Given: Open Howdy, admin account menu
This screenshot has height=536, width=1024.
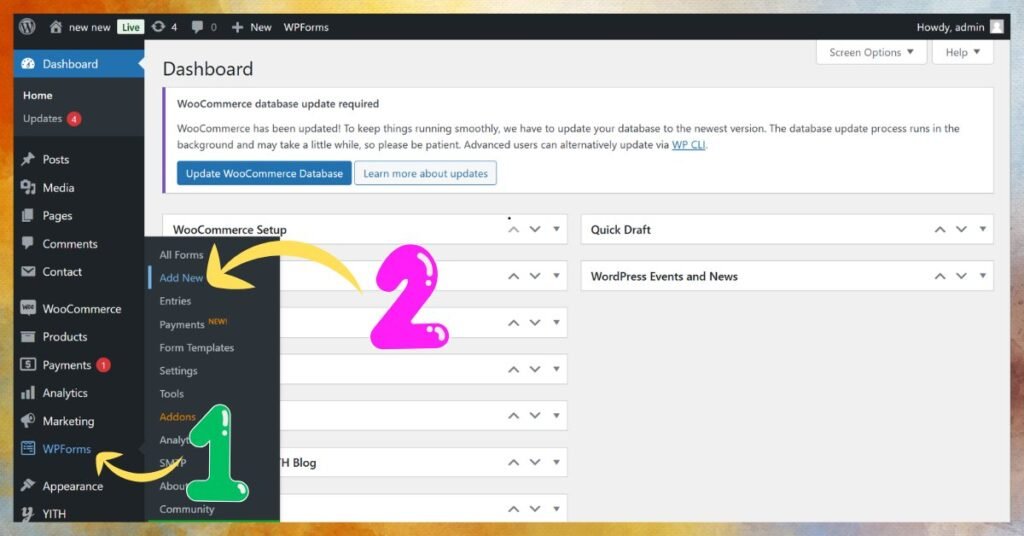Looking at the screenshot, I should [959, 27].
